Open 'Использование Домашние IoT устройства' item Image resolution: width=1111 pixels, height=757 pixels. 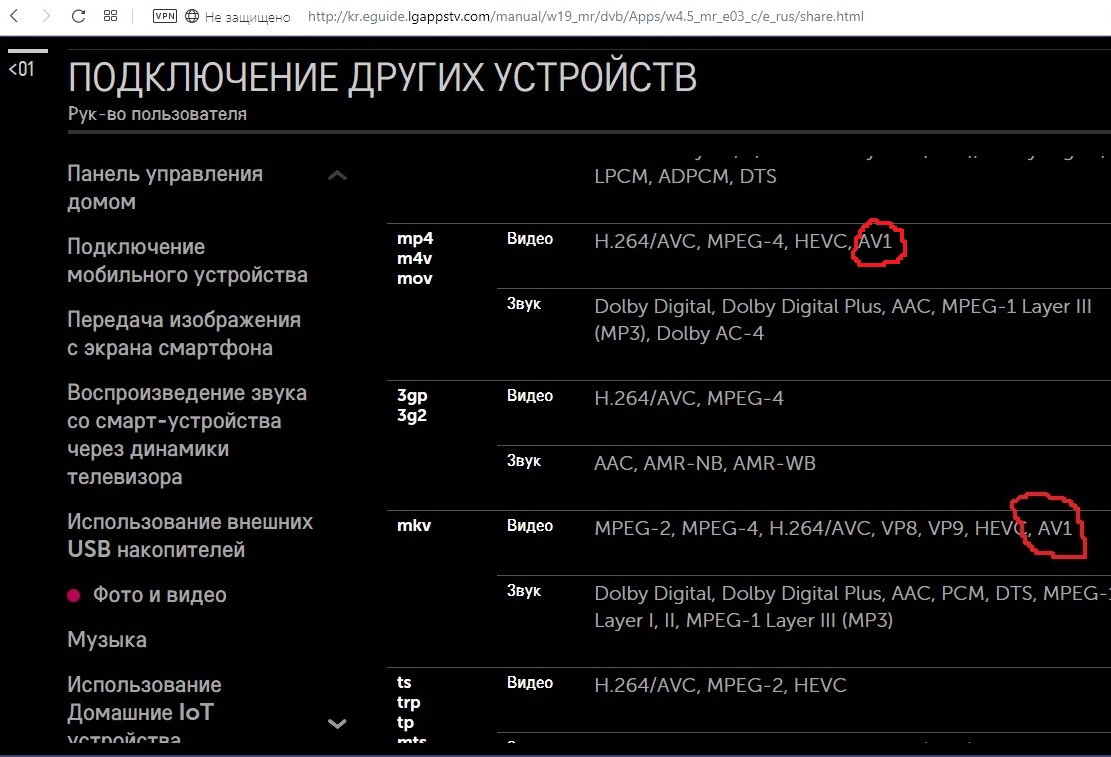pos(144,710)
